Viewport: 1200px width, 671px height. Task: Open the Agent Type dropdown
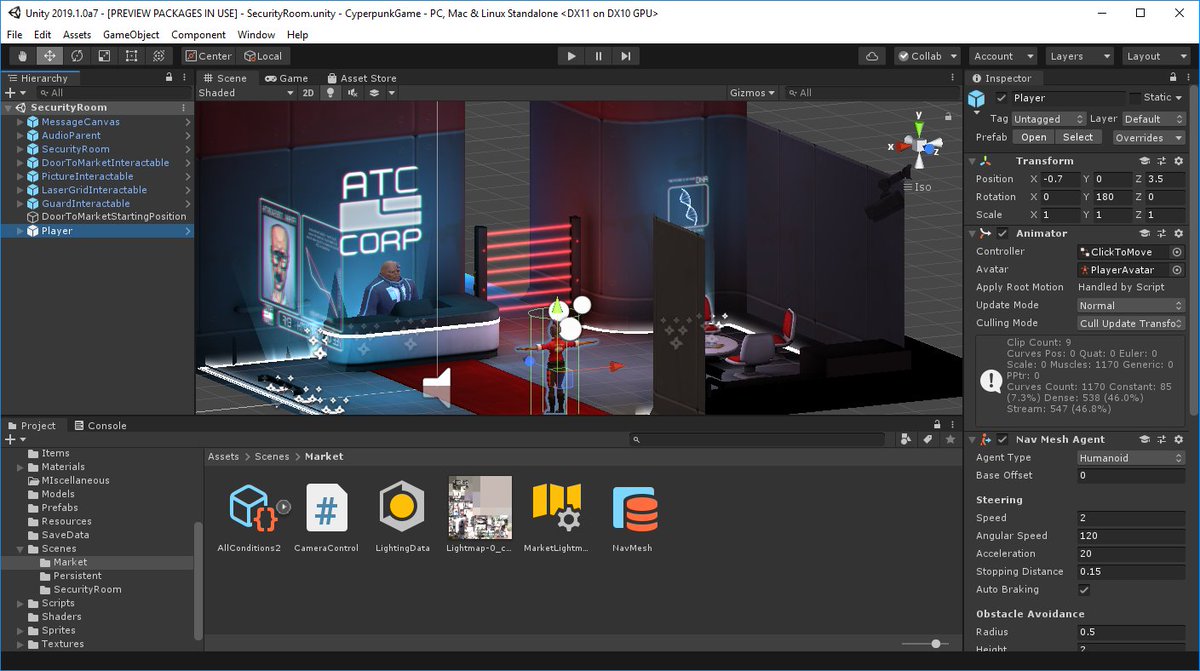[1130, 458]
